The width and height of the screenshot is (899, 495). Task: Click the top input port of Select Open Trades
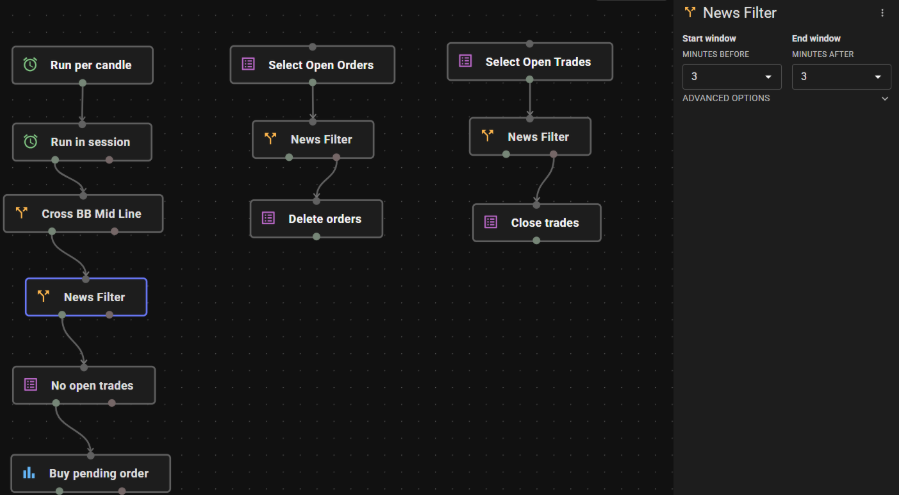530,44
